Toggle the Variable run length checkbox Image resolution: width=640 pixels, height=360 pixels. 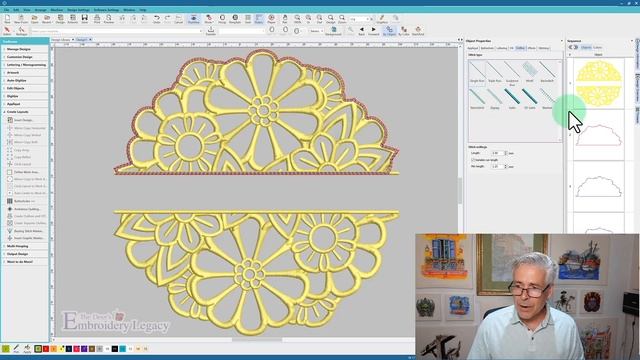point(473,160)
